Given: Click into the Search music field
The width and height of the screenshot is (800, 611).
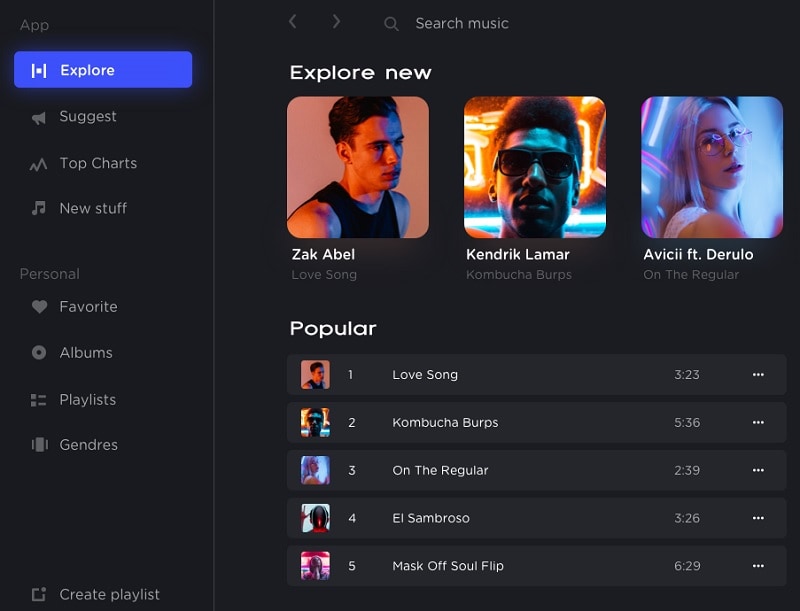Looking at the screenshot, I should tap(462, 23).
